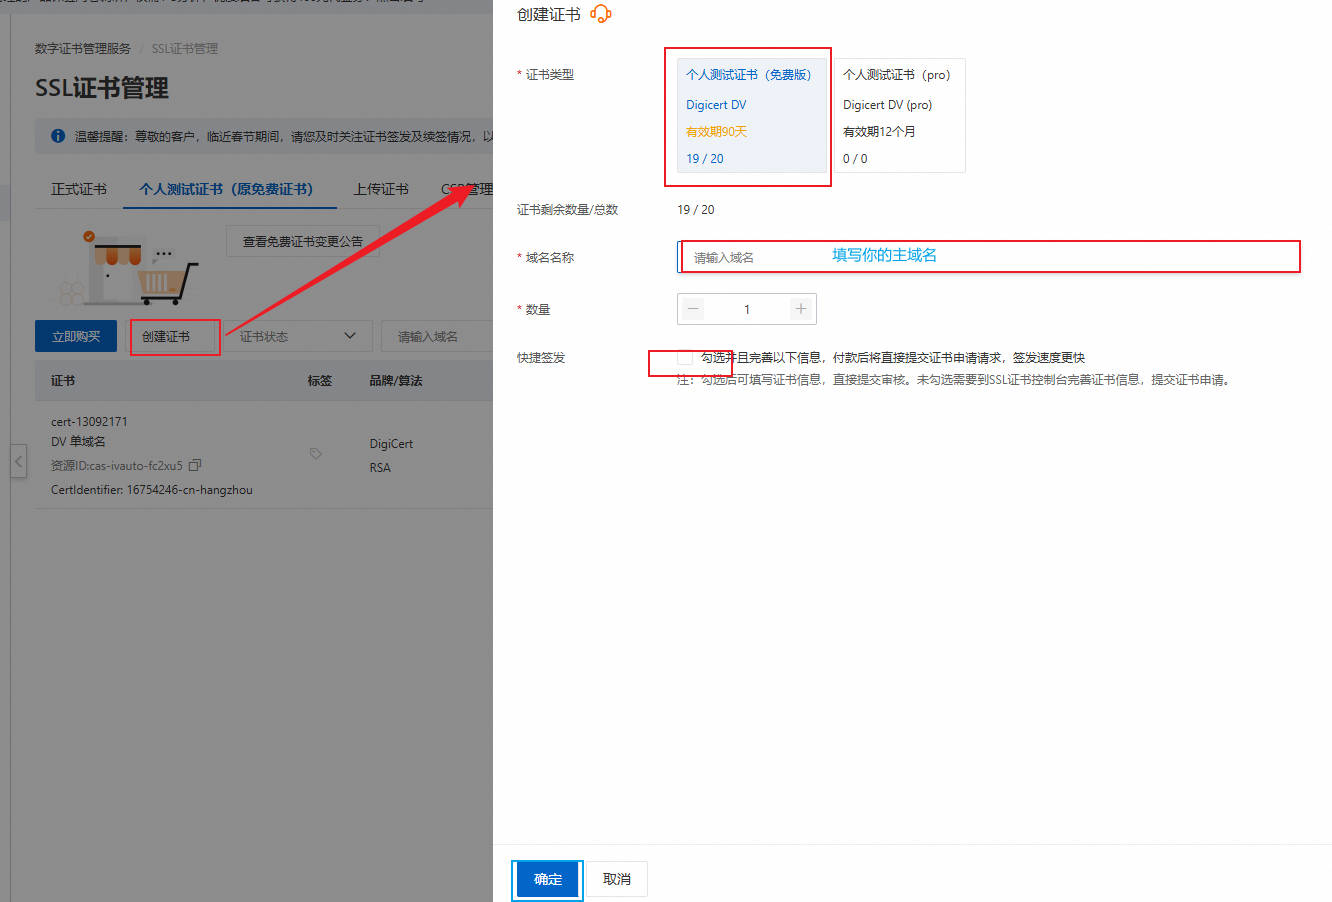
Task: Click the headset support icon beside 创建证书 title
Action: coord(600,14)
